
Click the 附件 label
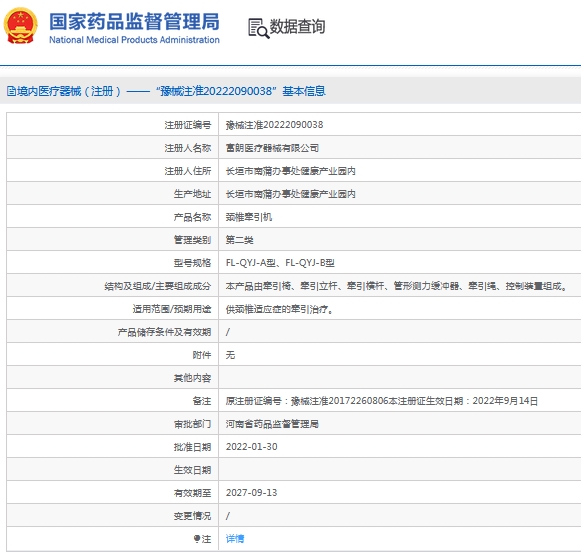202,355
